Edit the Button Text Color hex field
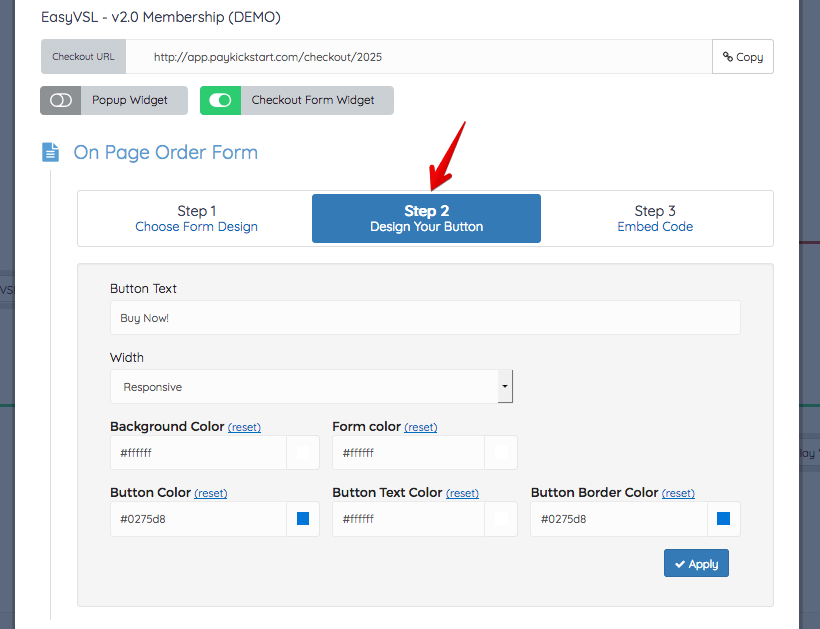Image resolution: width=820 pixels, height=629 pixels. point(408,519)
